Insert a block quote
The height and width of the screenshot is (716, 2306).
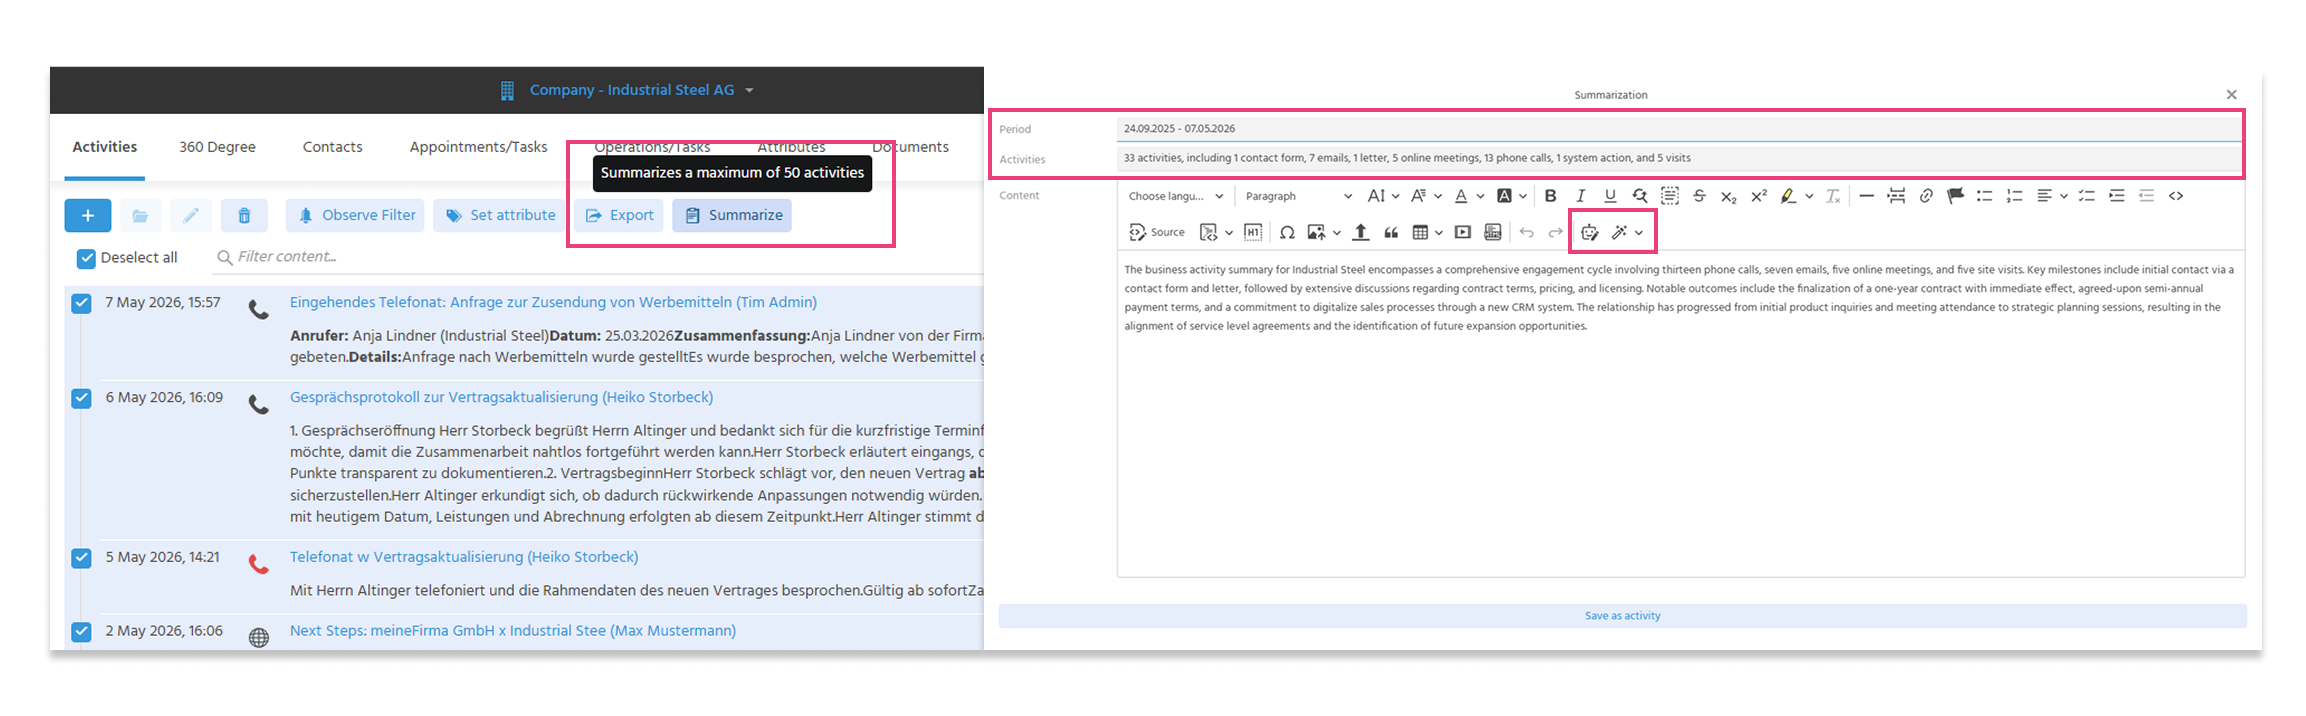1391,232
